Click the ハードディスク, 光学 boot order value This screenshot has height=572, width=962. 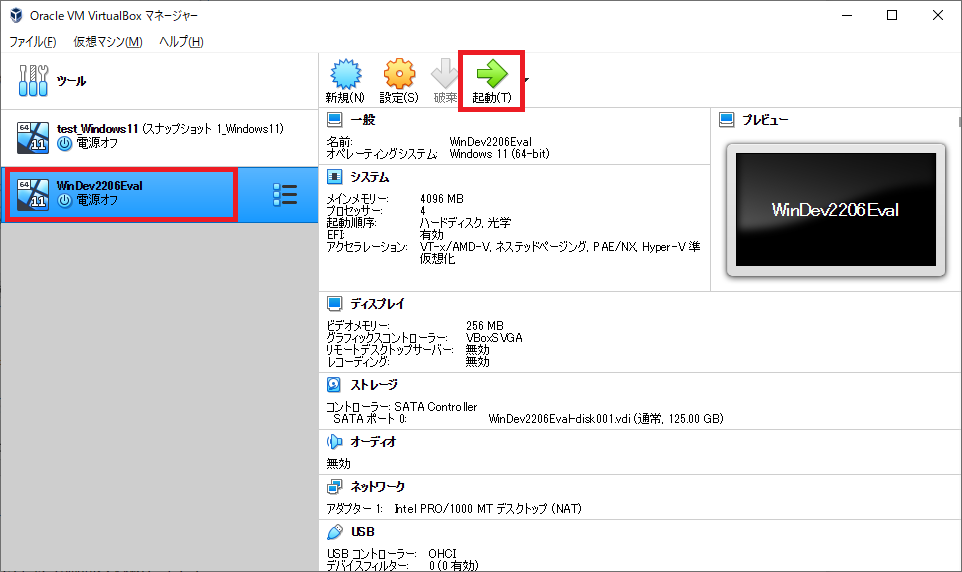tap(465, 223)
